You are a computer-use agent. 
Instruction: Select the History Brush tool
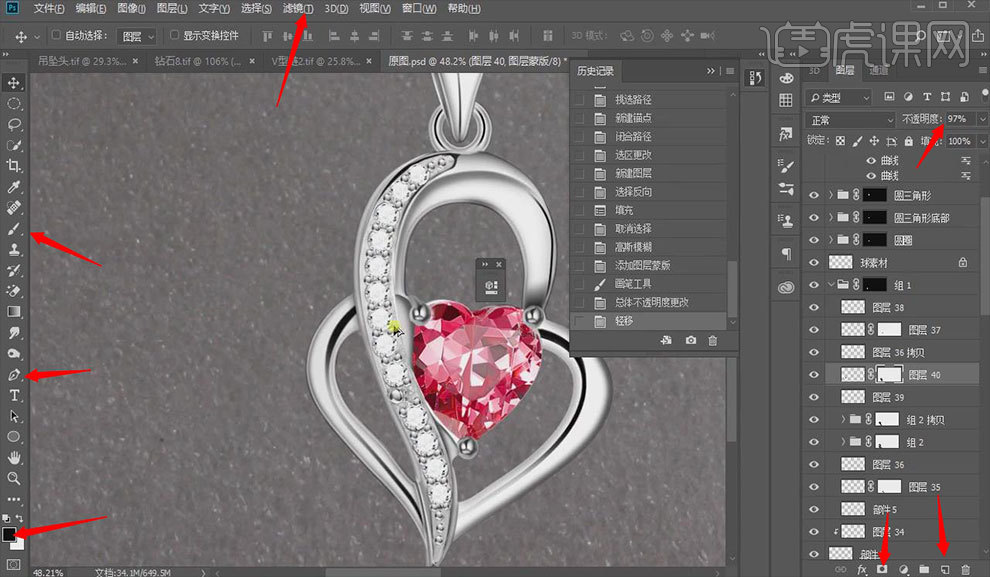tap(14, 270)
